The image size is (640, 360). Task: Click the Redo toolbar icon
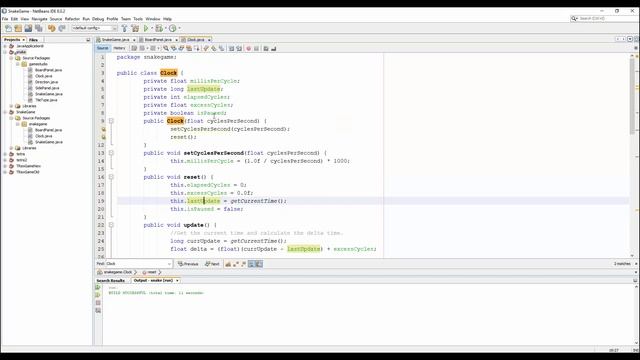[x=62, y=28]
